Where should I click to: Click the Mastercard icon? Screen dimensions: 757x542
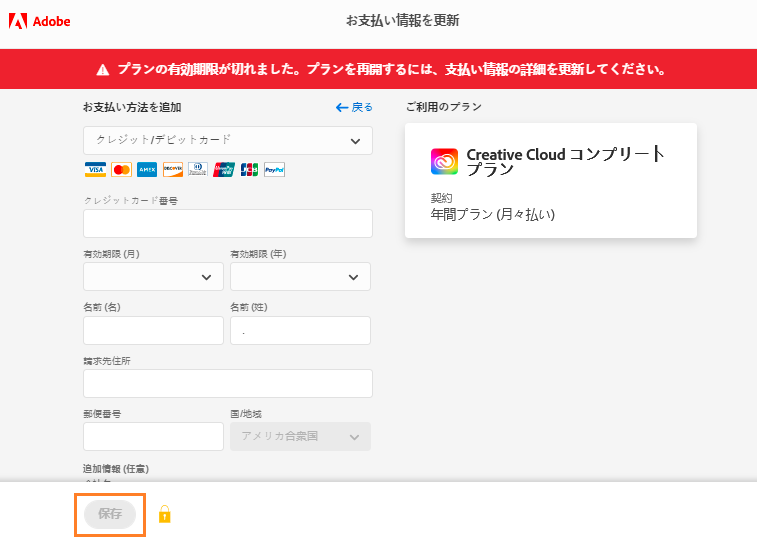coord(121,170)
